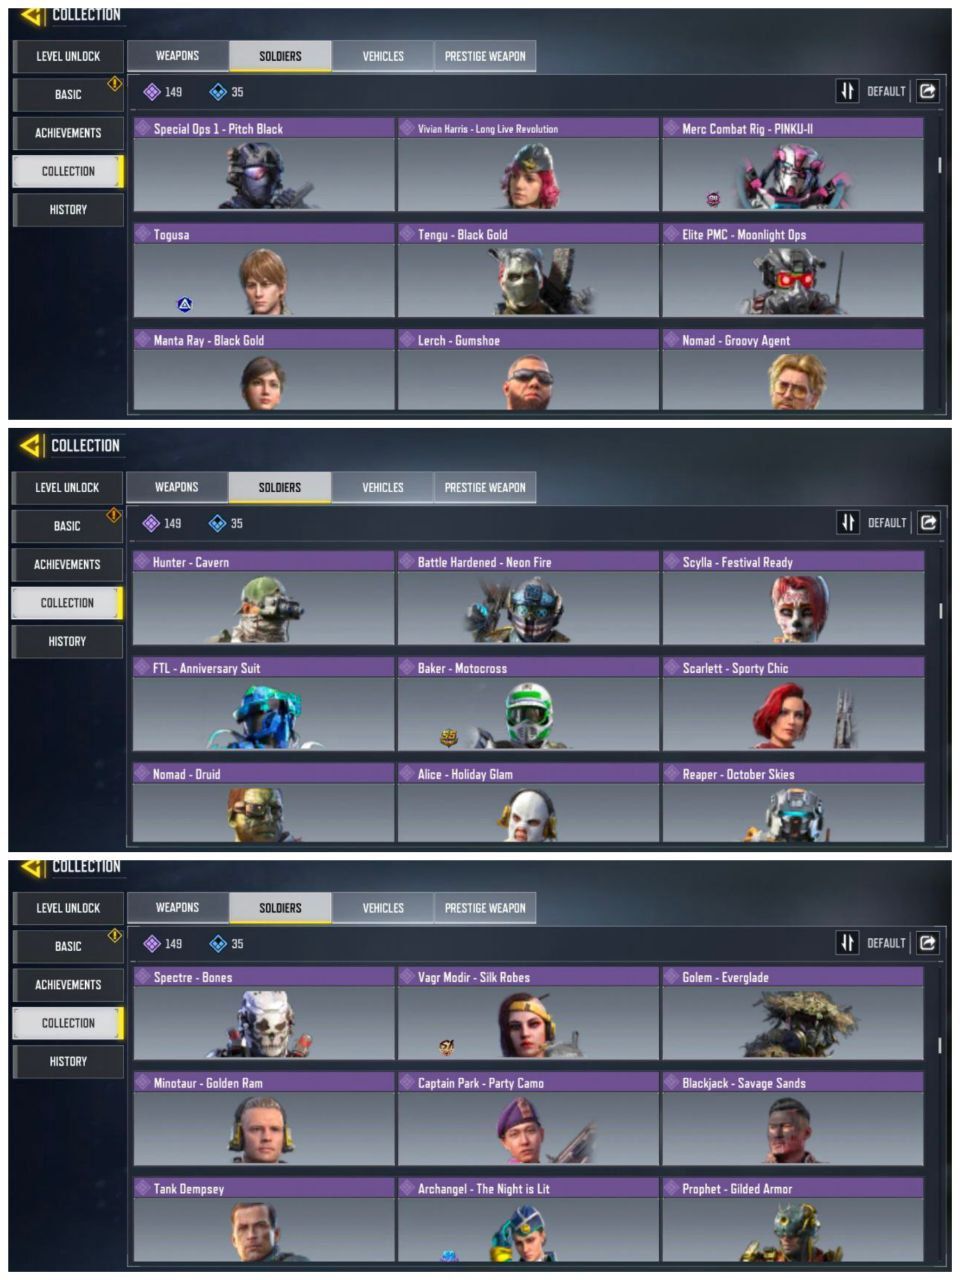
Task: Click the badge on Merc Combat Rig card
Action: click(713, 199)
